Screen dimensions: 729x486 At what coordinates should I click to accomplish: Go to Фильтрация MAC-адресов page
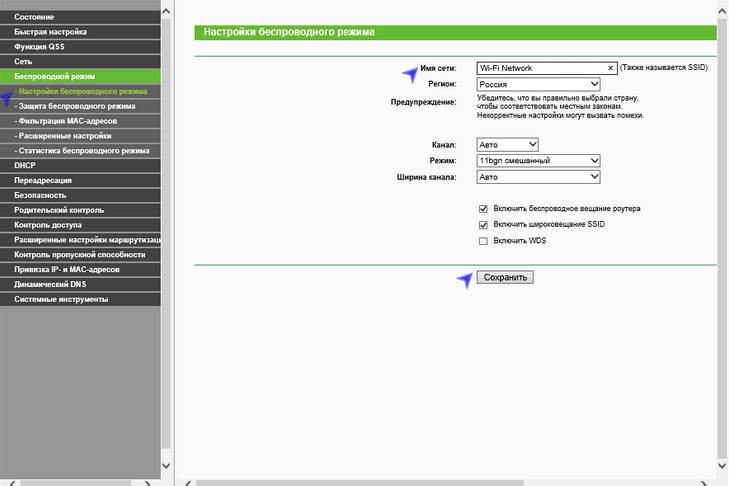click(x=80, y=120)
